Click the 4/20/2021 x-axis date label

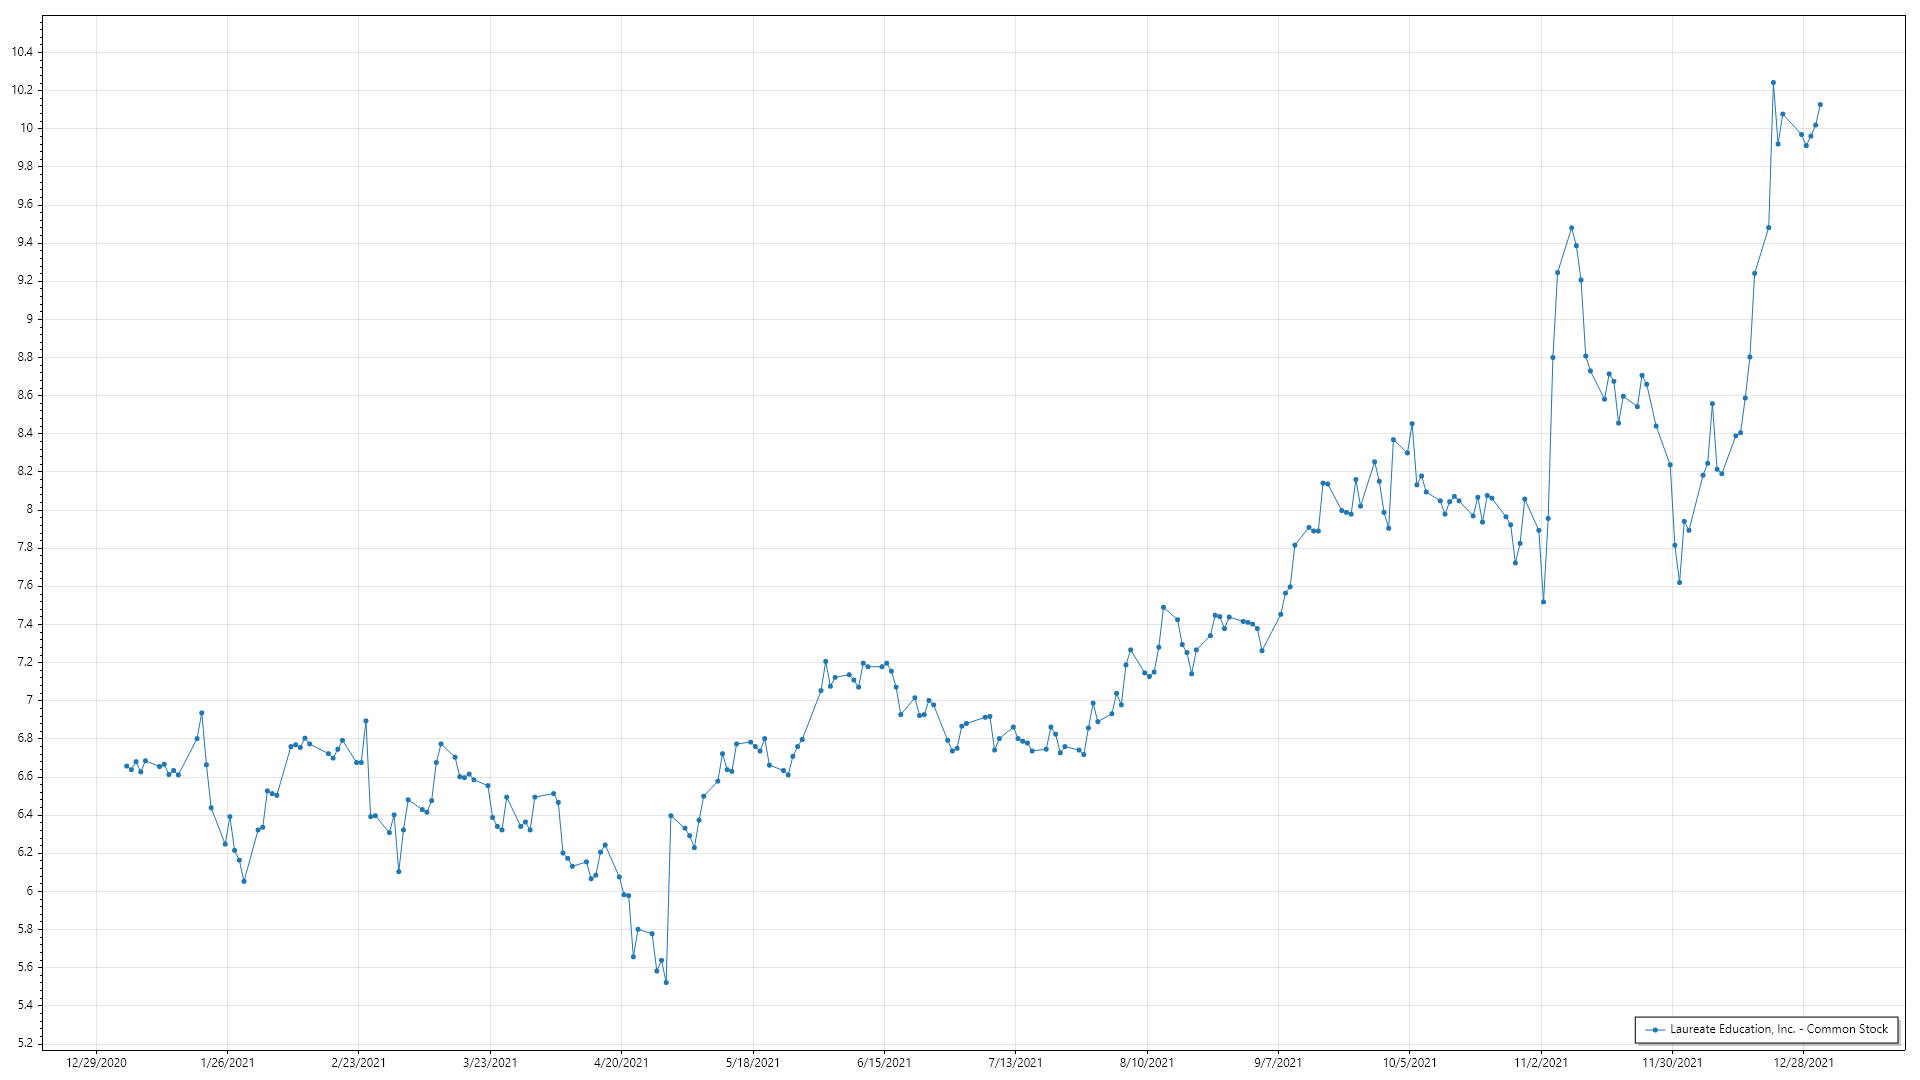pos(621,1062)
